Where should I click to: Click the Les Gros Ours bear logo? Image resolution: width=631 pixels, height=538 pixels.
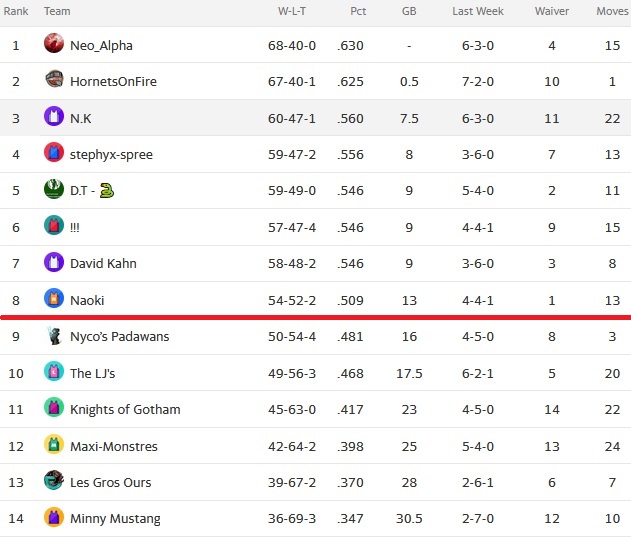[x=54, y=480]
